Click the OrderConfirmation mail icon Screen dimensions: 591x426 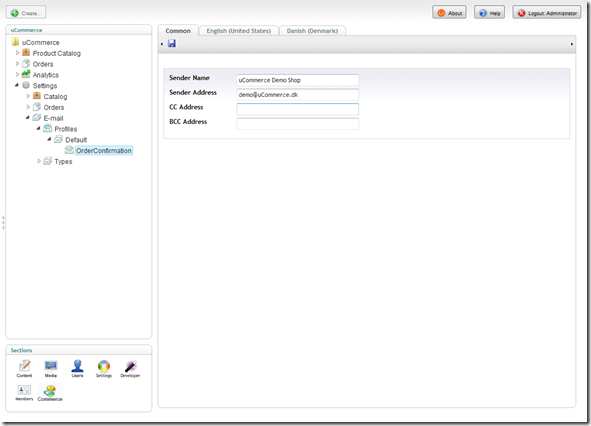(x=69, y=150)
